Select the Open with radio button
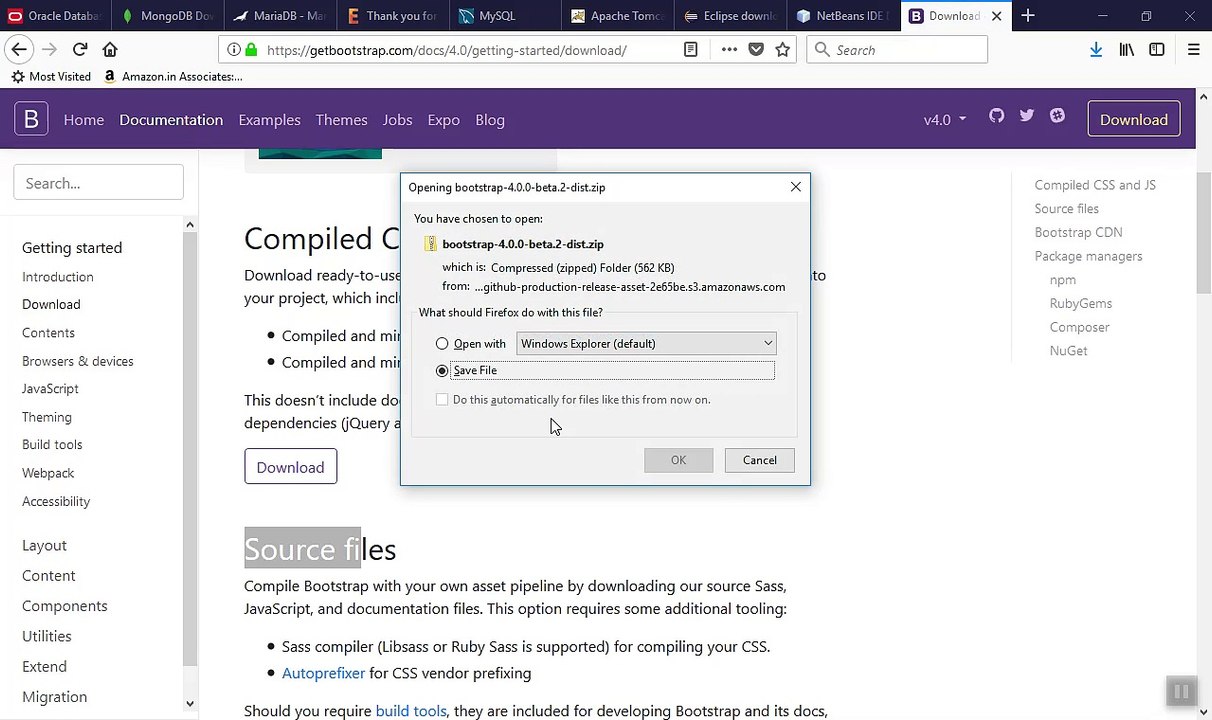 tap(442, 344)
